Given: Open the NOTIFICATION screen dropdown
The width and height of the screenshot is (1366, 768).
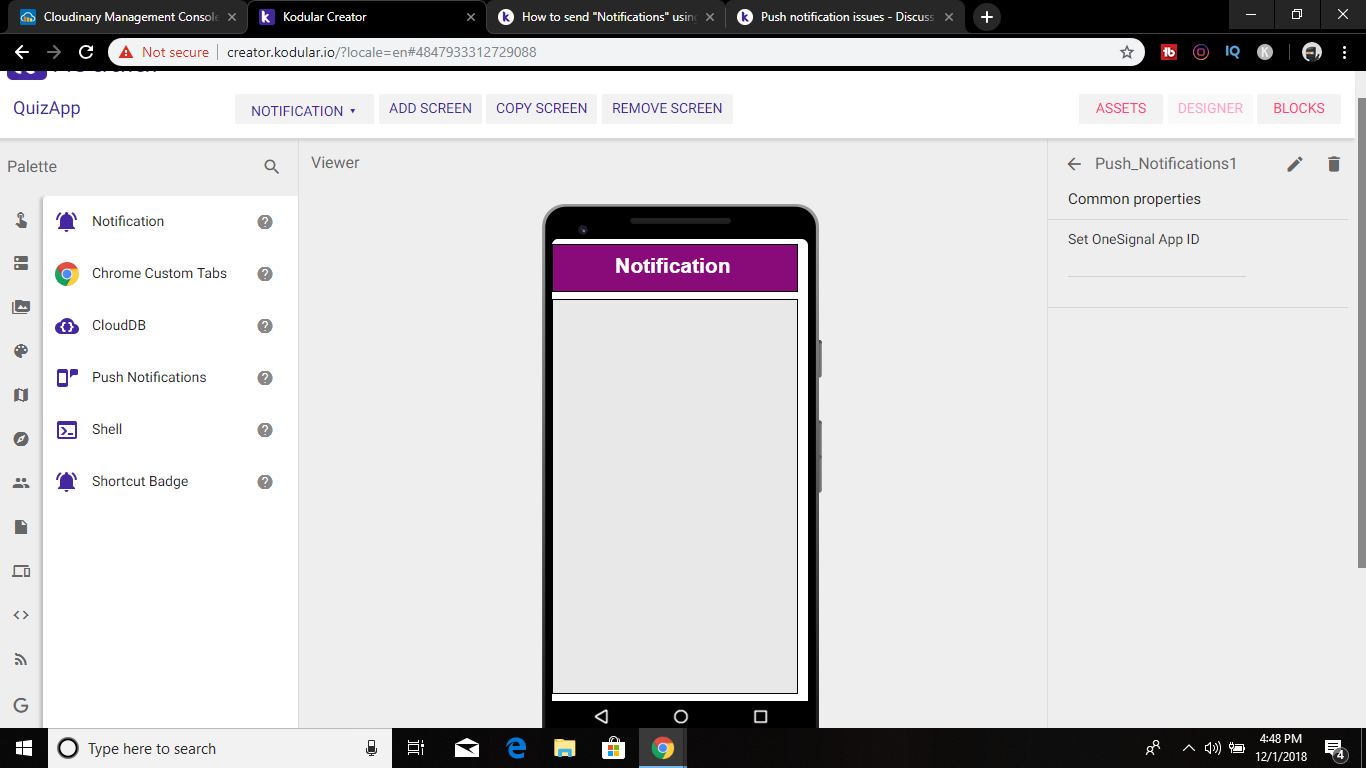Looking at the screenshot, I should coord(304,110).
